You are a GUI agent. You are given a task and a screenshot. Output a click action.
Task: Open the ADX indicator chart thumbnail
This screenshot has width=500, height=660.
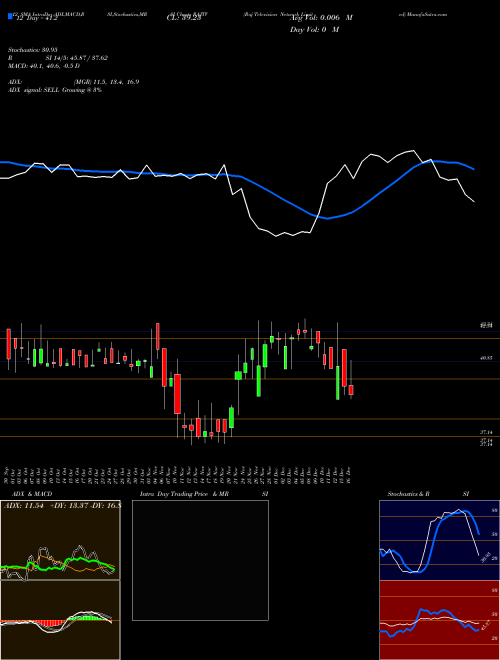60,540
